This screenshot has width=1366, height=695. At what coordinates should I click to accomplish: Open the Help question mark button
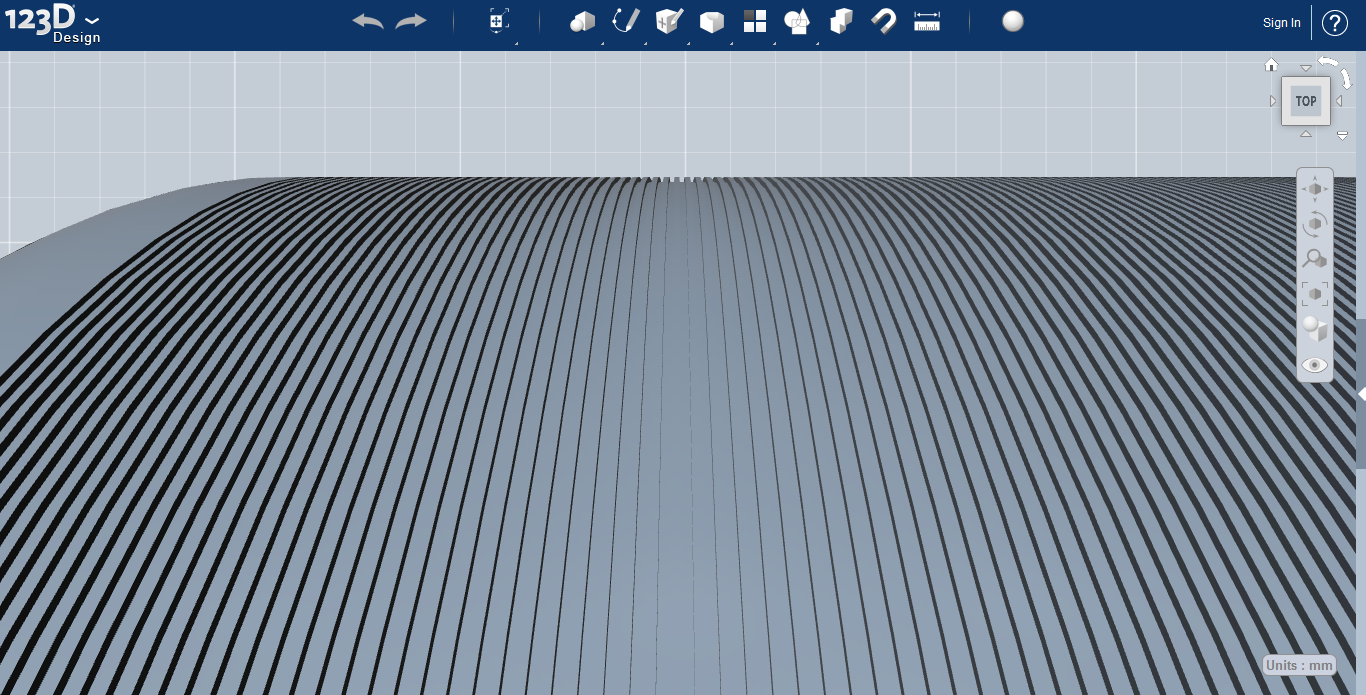point(1335,22)
